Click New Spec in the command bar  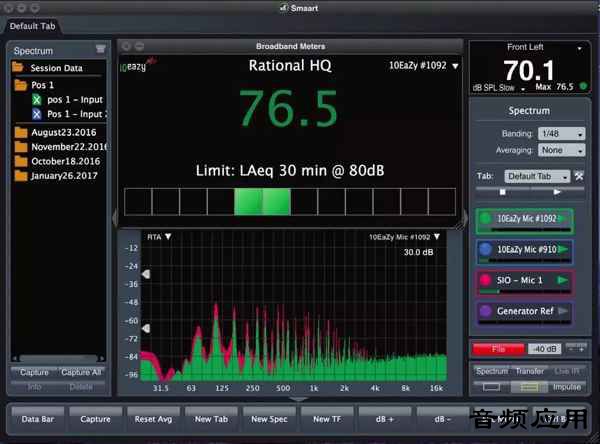point(269,419)
